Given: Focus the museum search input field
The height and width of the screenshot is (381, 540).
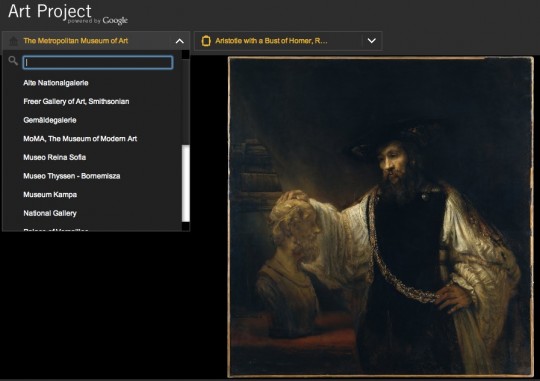Looking at the screenshot, I should point(98,62).
